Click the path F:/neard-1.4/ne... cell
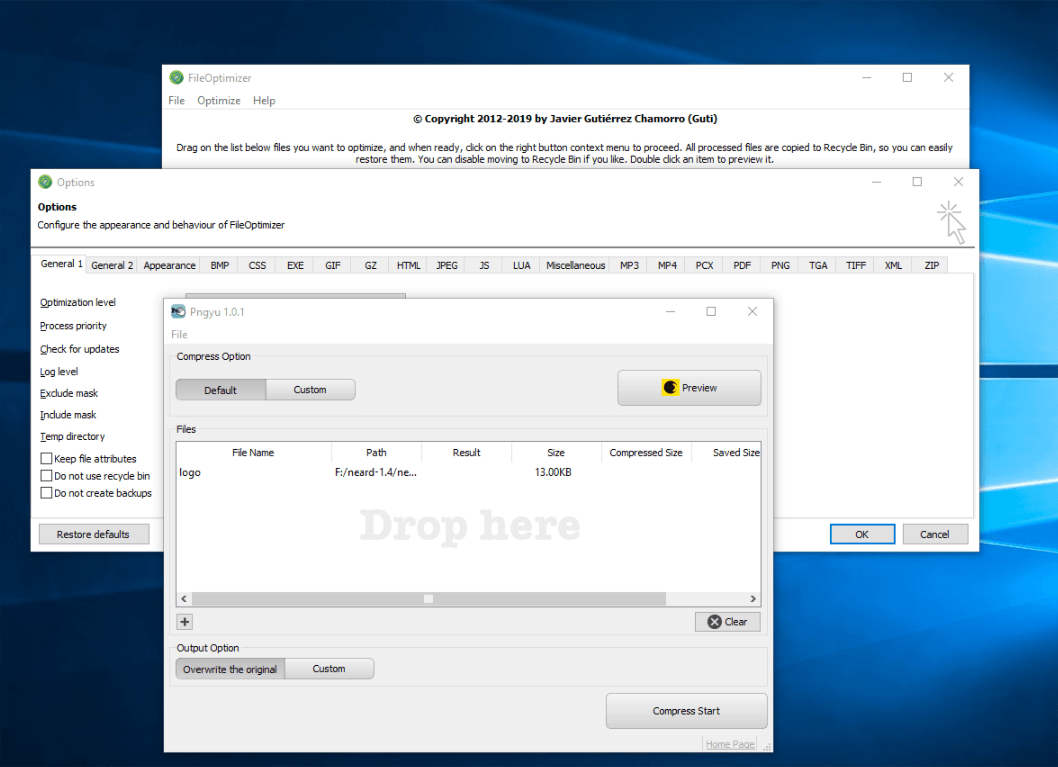 coord(376,472)
